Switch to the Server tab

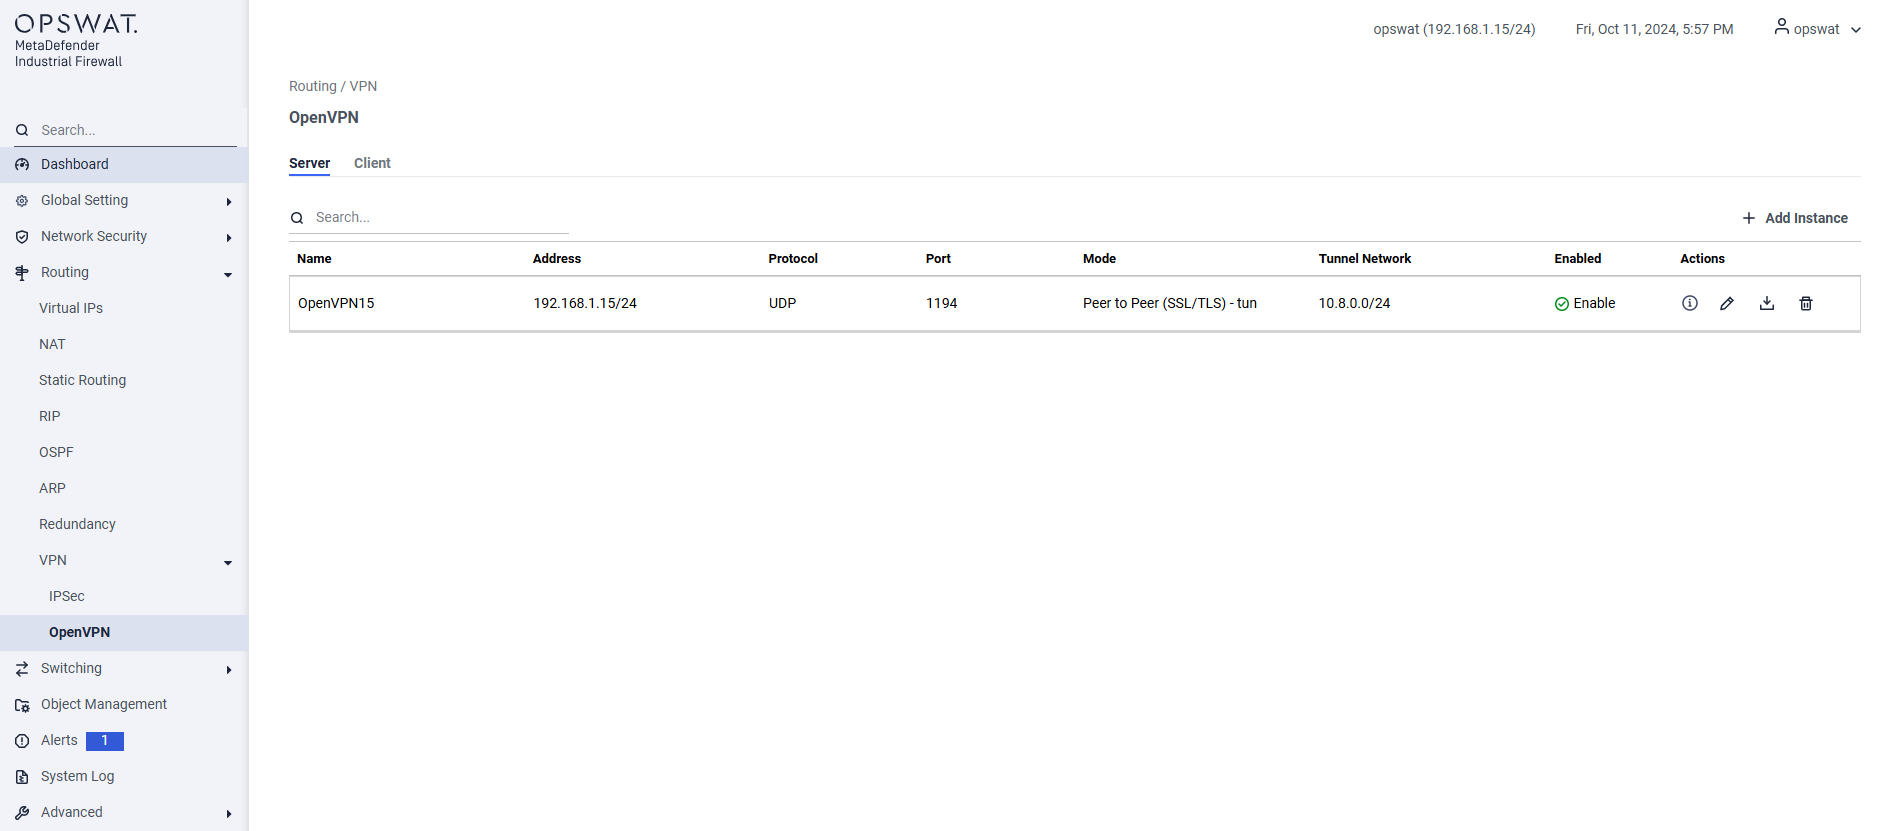[309, 163]
